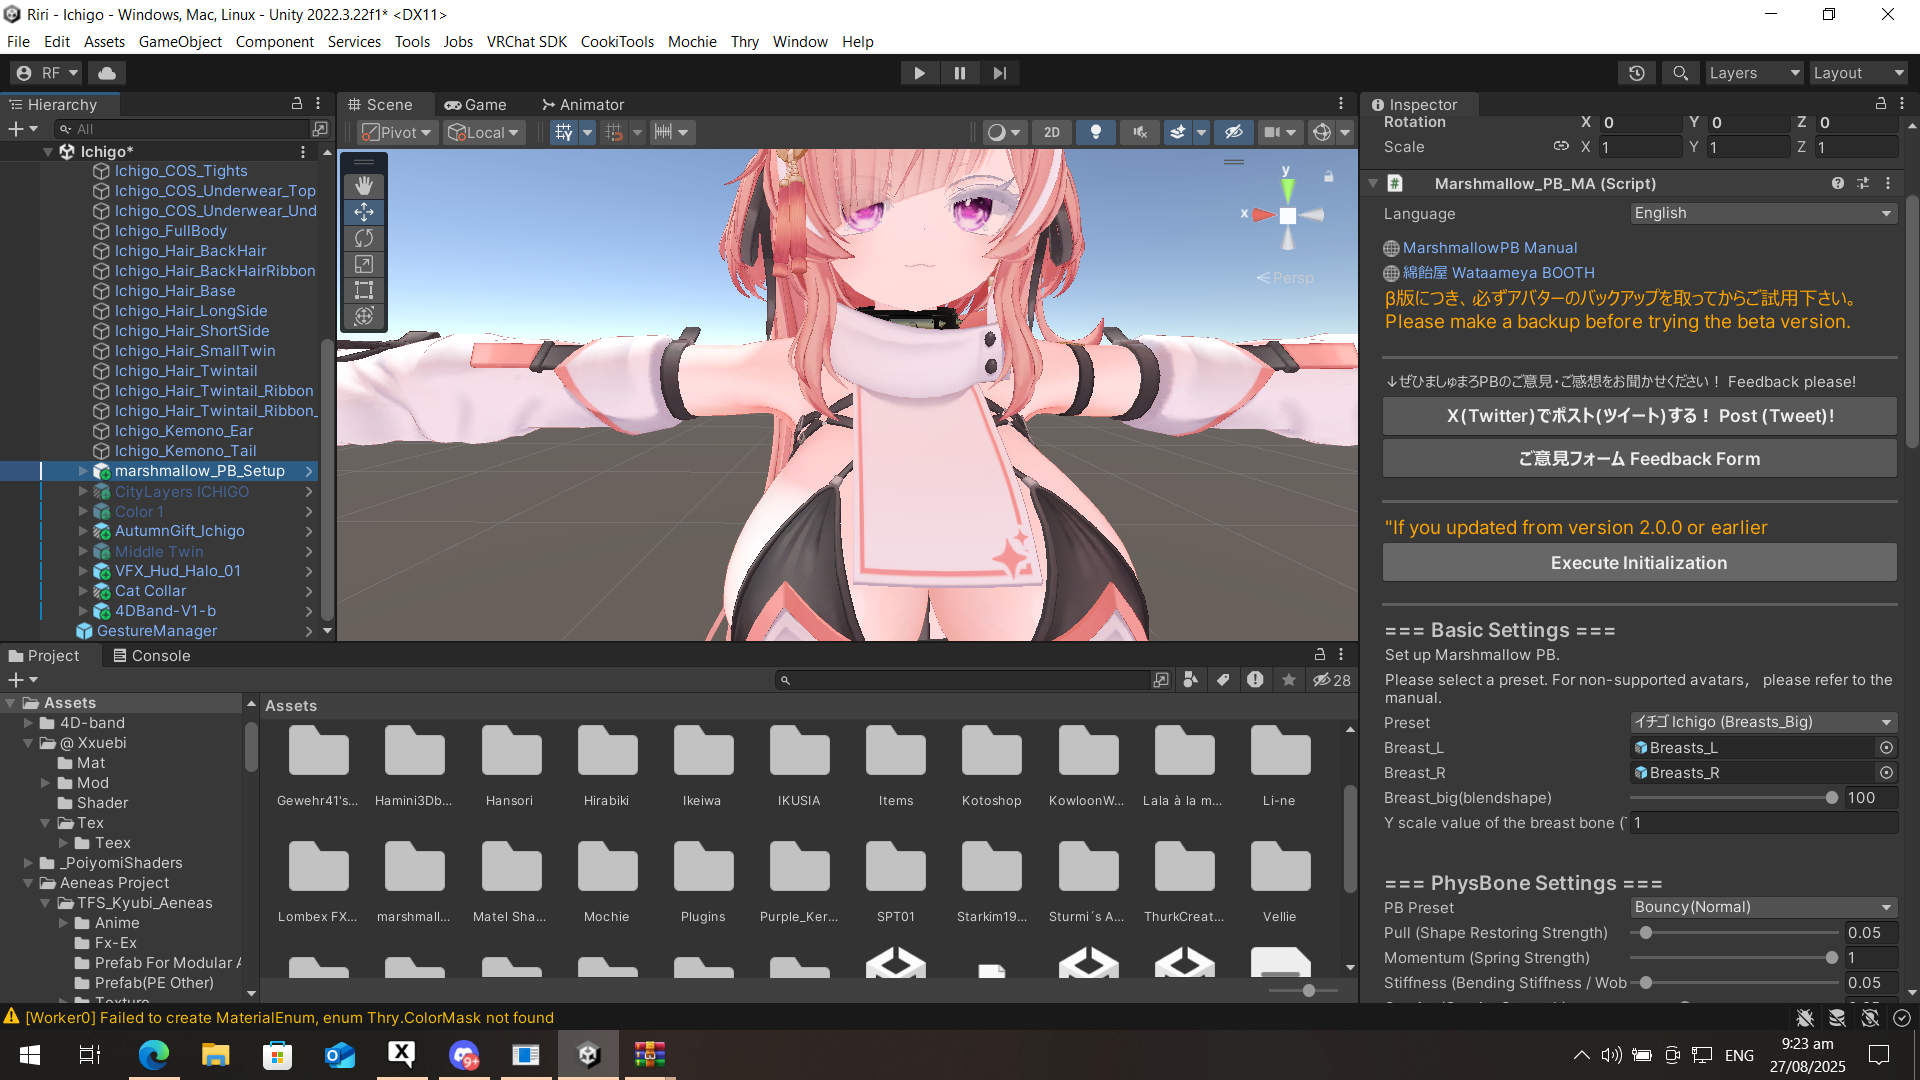Open the VRChat SDK menu
This screenshot has width=1920, height=1080.
tap(527, 41)
